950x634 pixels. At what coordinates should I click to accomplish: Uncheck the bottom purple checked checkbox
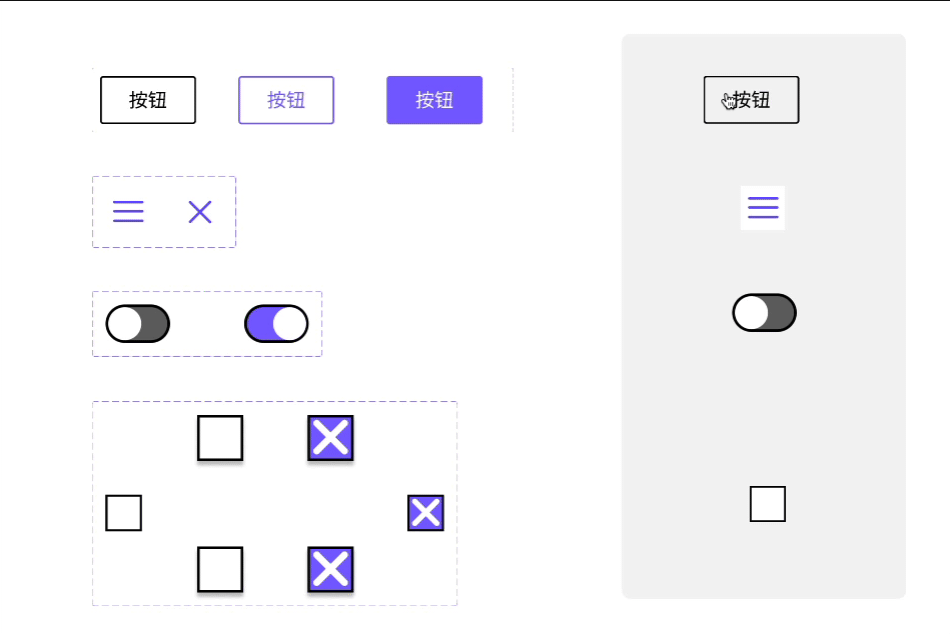point(331,569)
